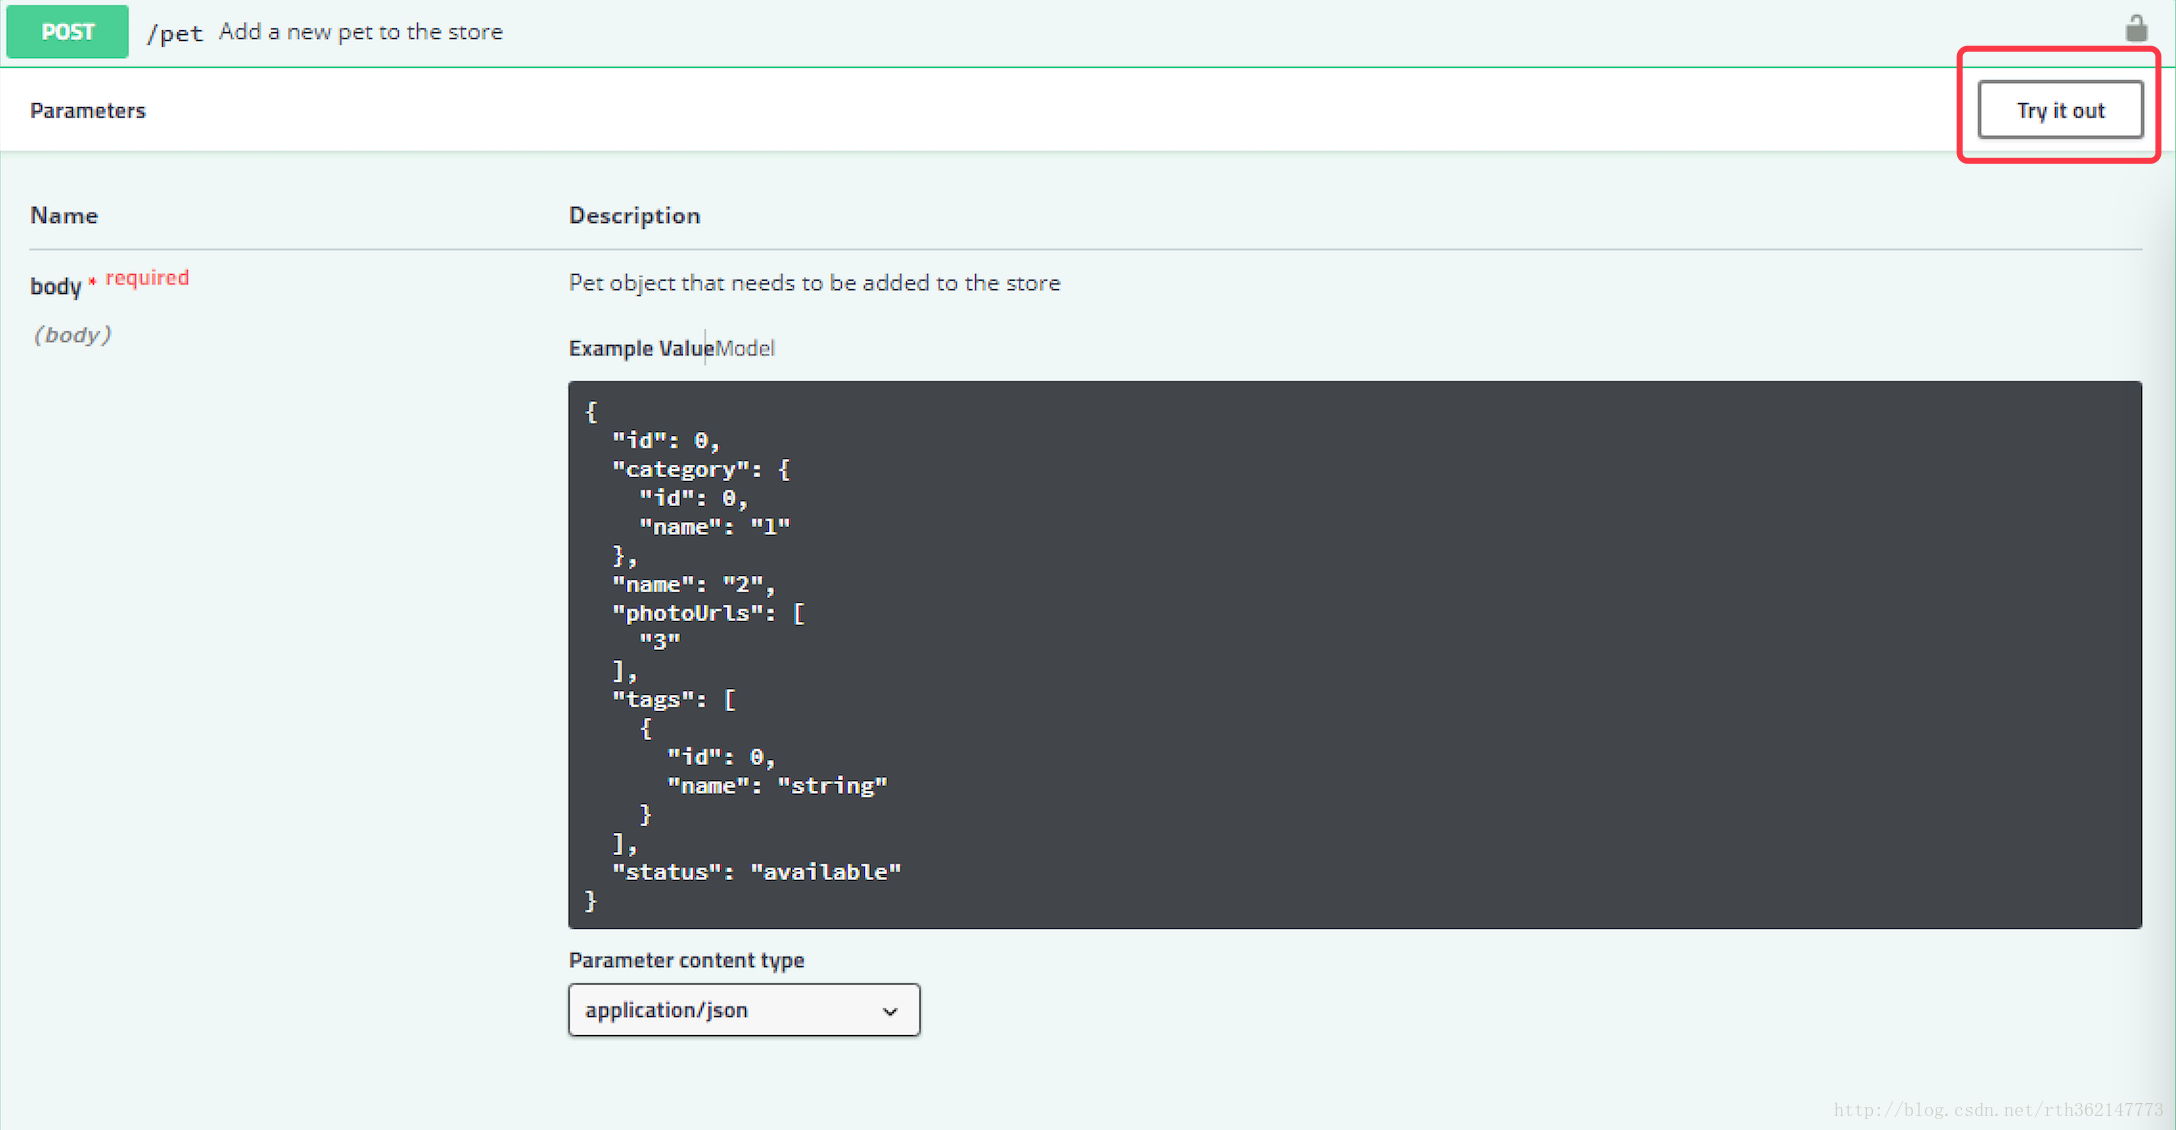Click the Parameter content type label
The image size is (2176, 1130).
[x=686, y=960]
